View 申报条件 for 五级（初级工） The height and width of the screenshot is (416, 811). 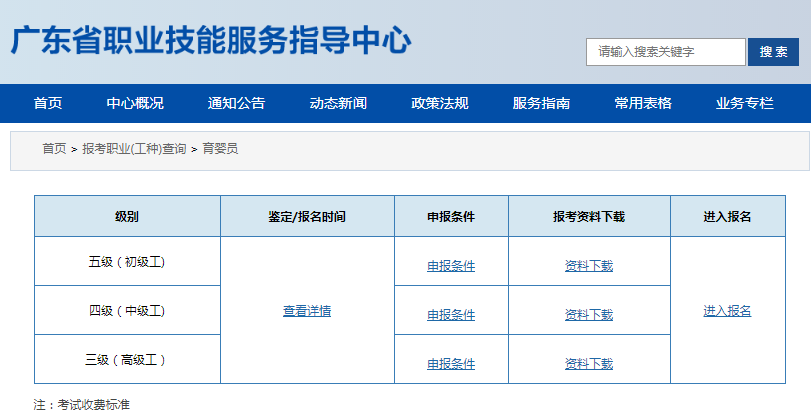pyautogui.click(x=451, y=266)
